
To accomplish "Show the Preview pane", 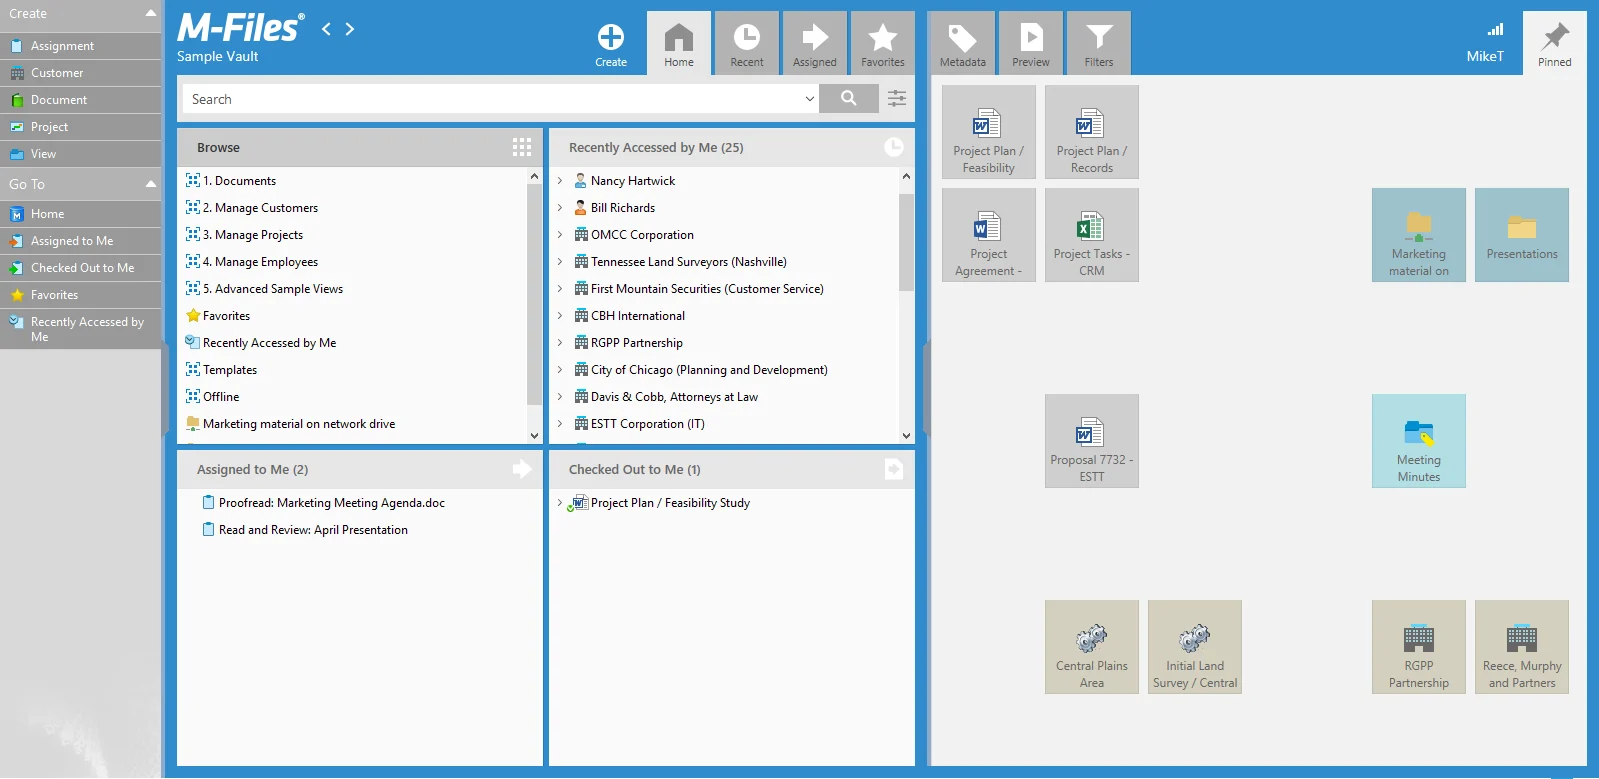I will pos(1031,43).
